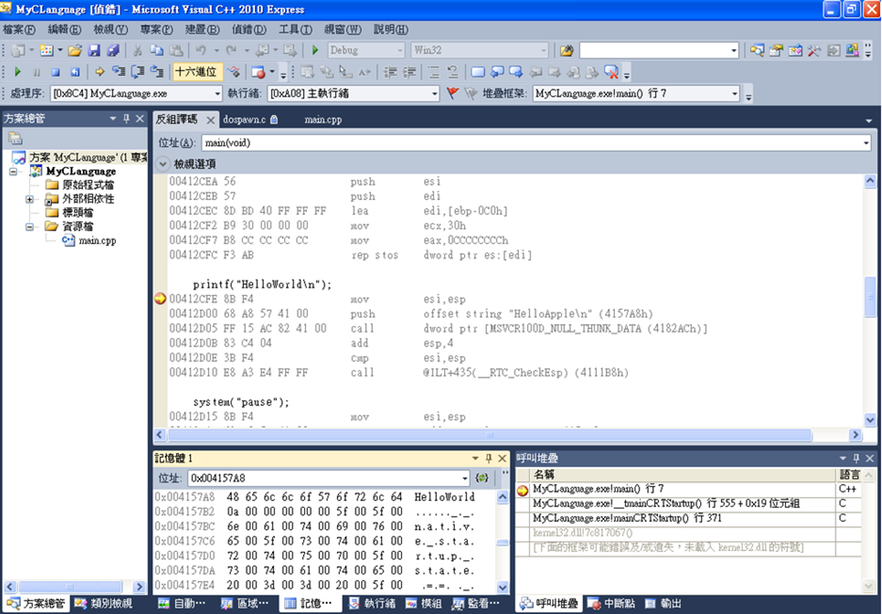Go to the previous bookmark icon
The width and height of the screenshot is (882, 614).
[497, 72]
